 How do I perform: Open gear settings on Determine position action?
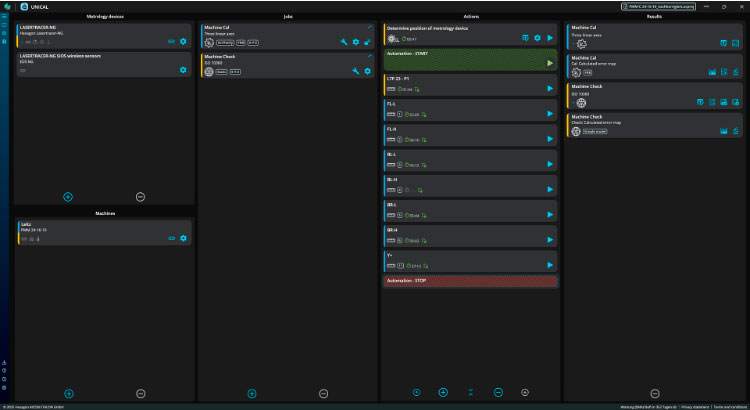coord(537,38)
